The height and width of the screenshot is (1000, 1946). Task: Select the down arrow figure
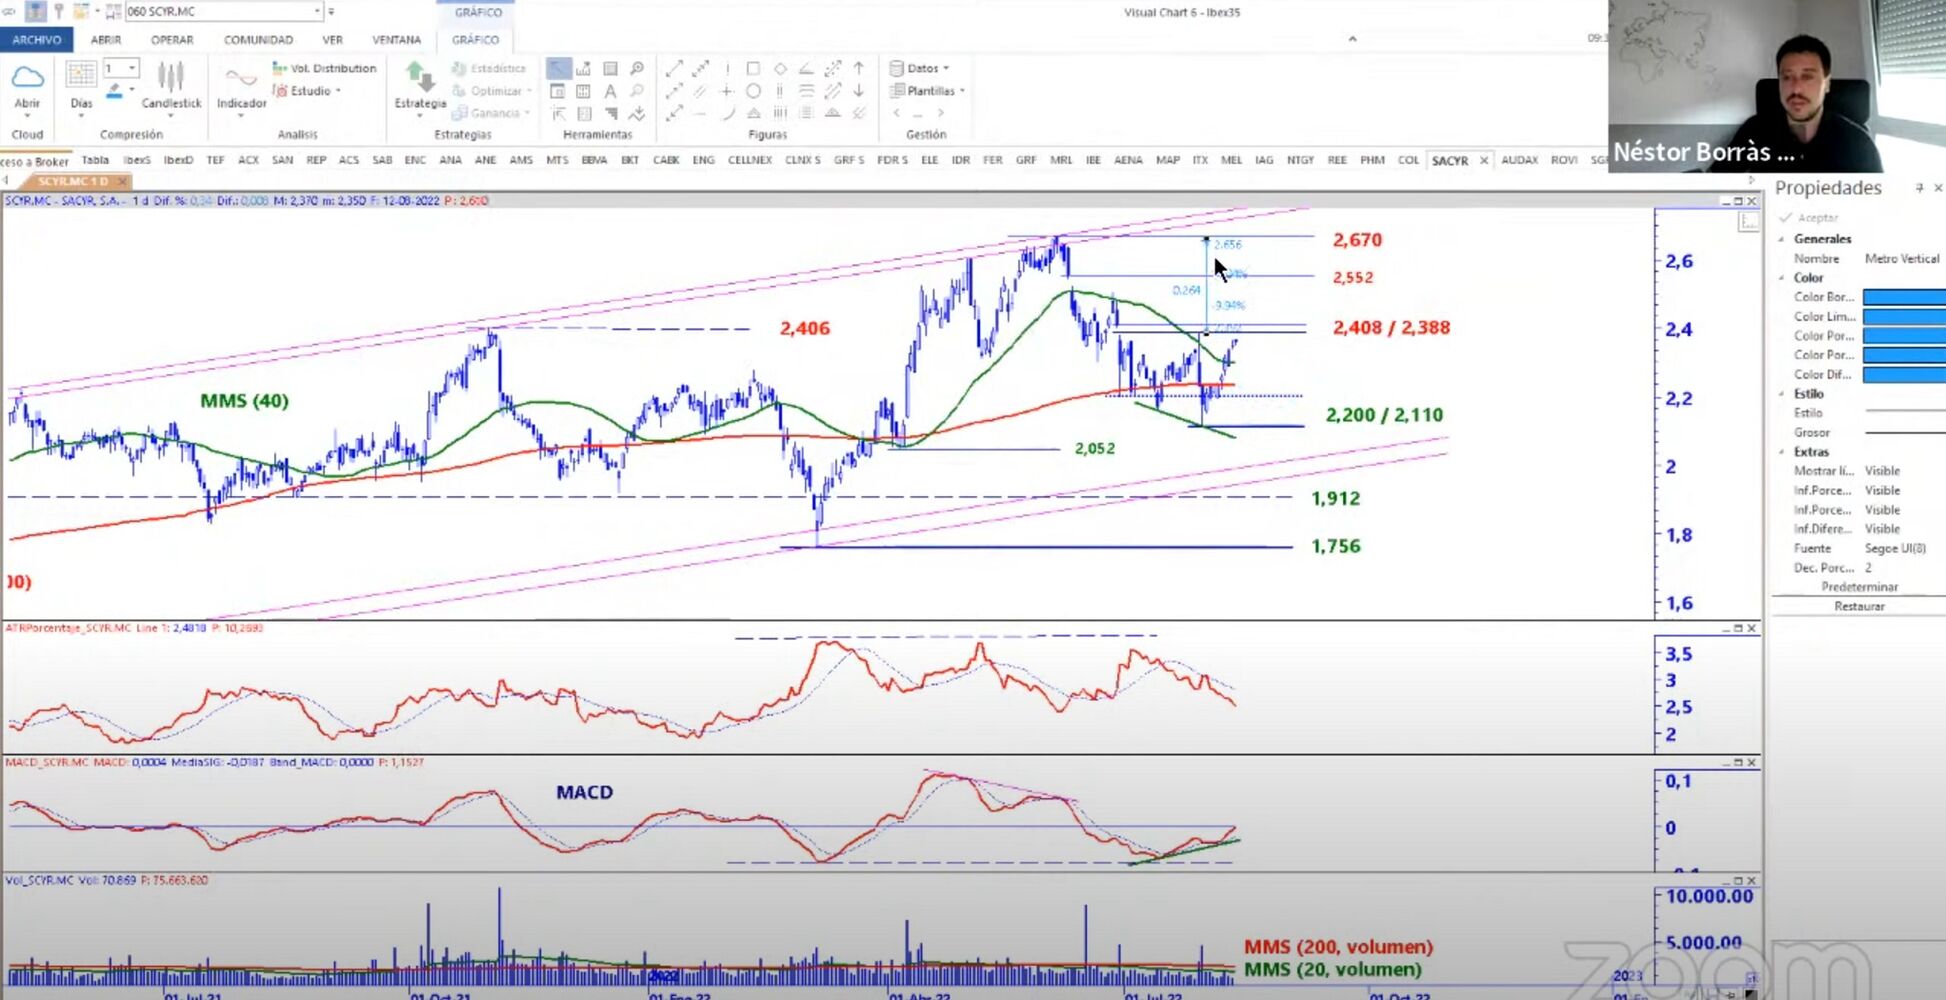point(859,91)
